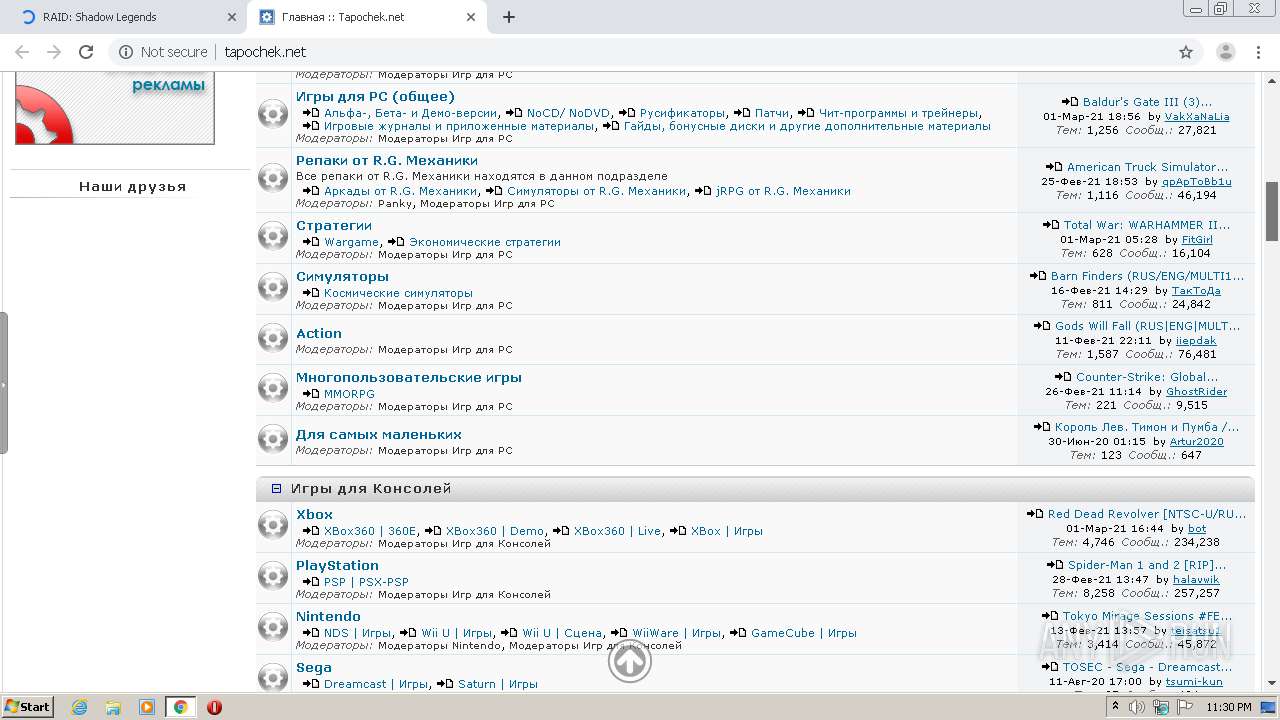Open the Xbox forum link
Viewport: 1280px width, 720px height.
click(x=314, y=515)
